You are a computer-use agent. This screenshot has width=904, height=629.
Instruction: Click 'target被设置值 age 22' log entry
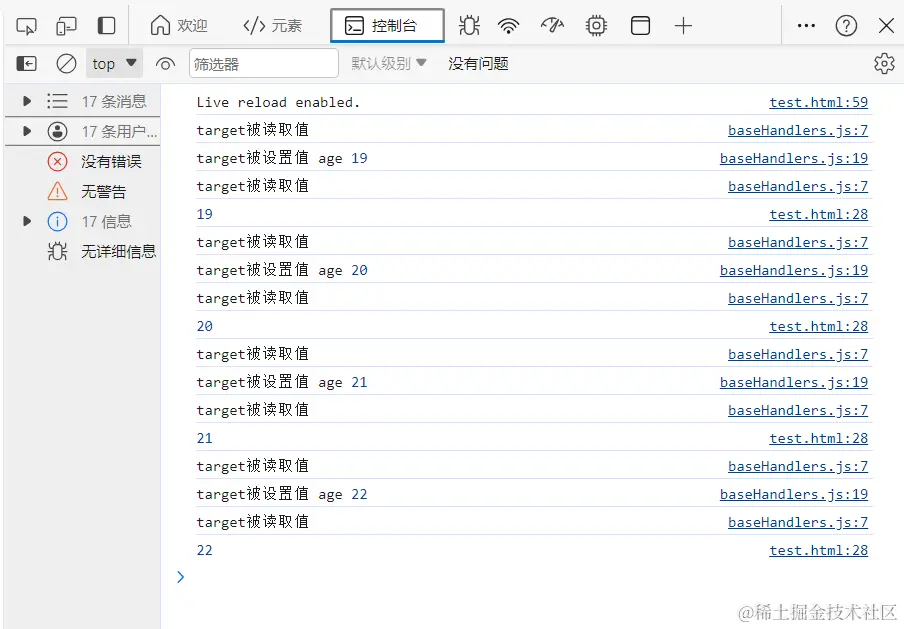282,494
